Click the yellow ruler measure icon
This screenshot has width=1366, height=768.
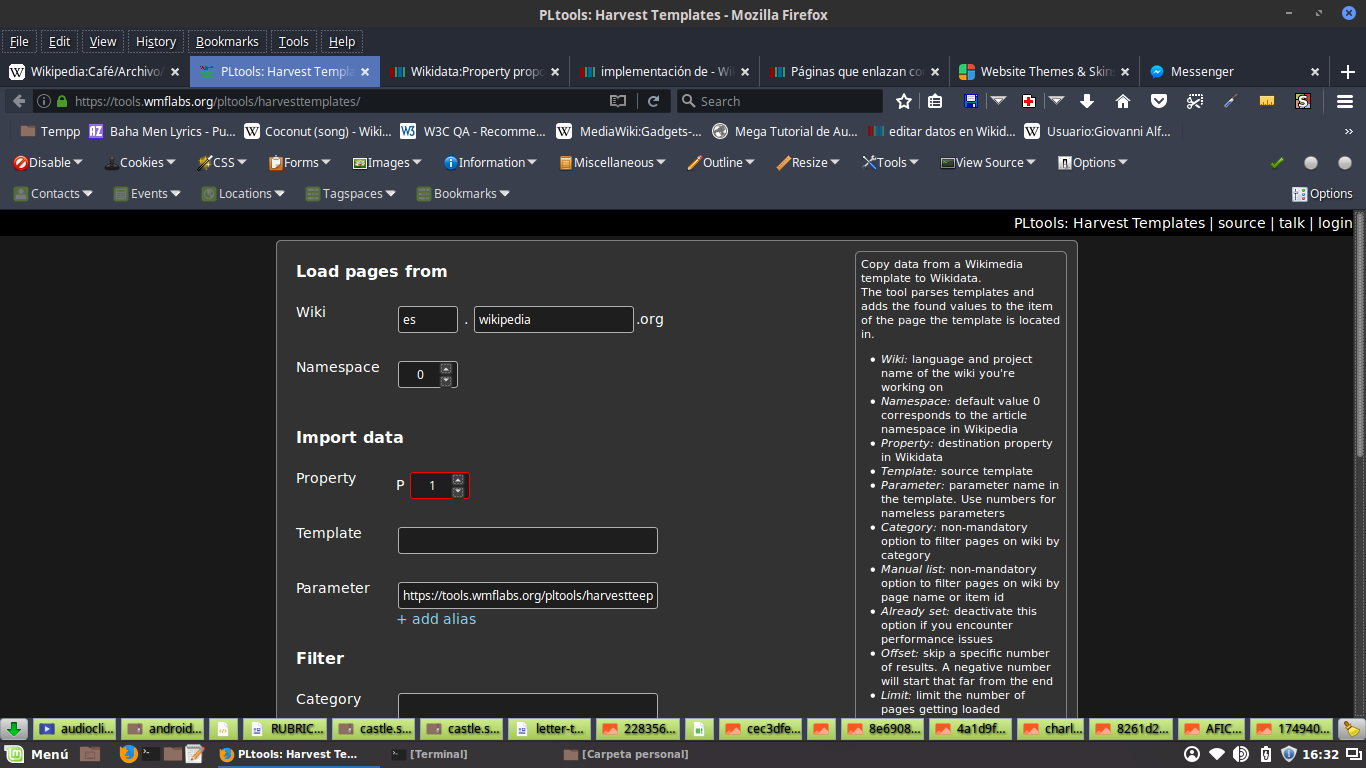tap(1267, 101)
